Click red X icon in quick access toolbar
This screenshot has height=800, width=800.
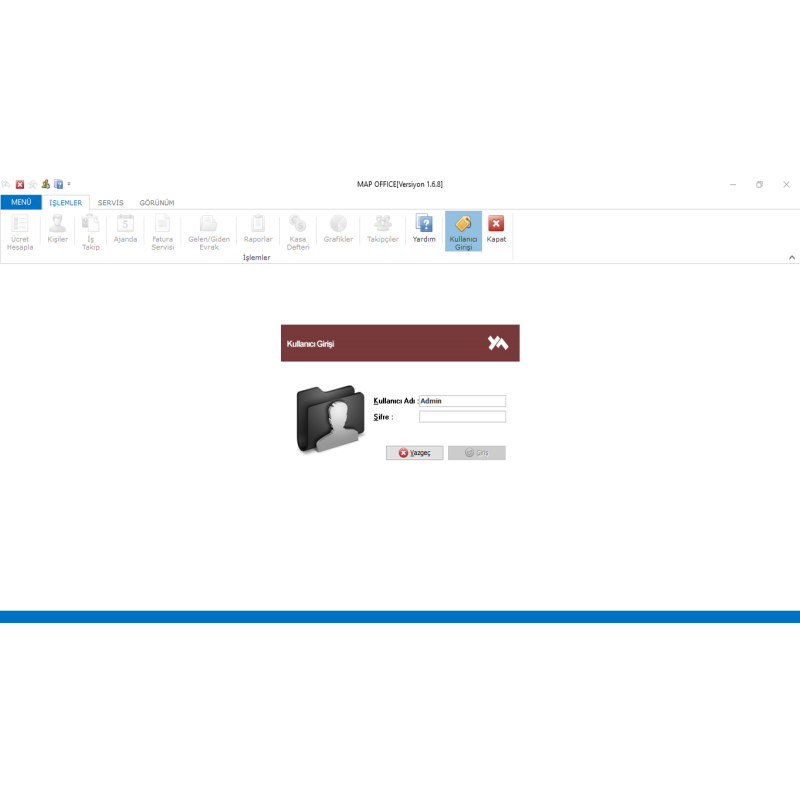pyautogui.click(x=20, y=184)
